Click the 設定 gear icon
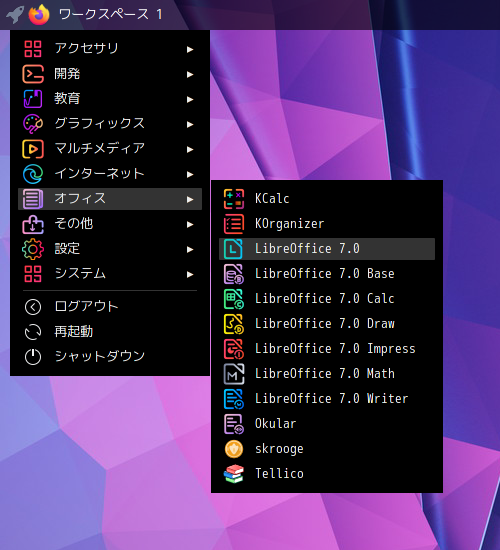The width and height of the screenshot is (500, 550). [x=33, y=249]
